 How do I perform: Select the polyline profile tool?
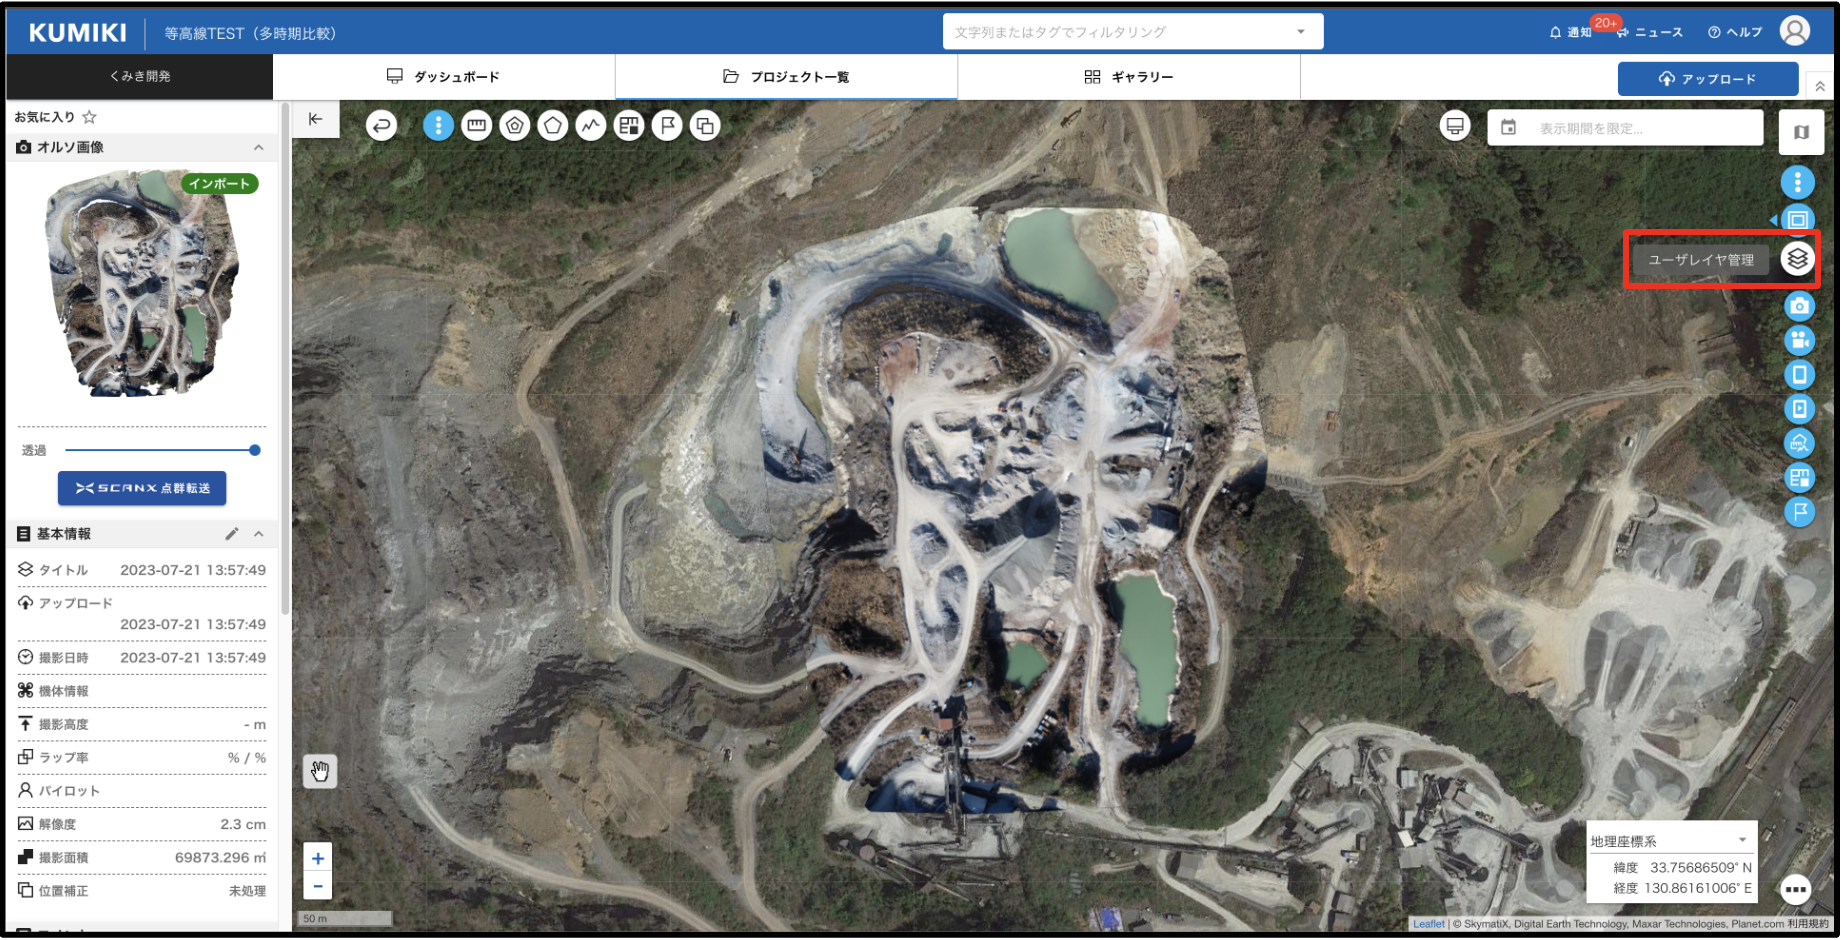point(591,126)
